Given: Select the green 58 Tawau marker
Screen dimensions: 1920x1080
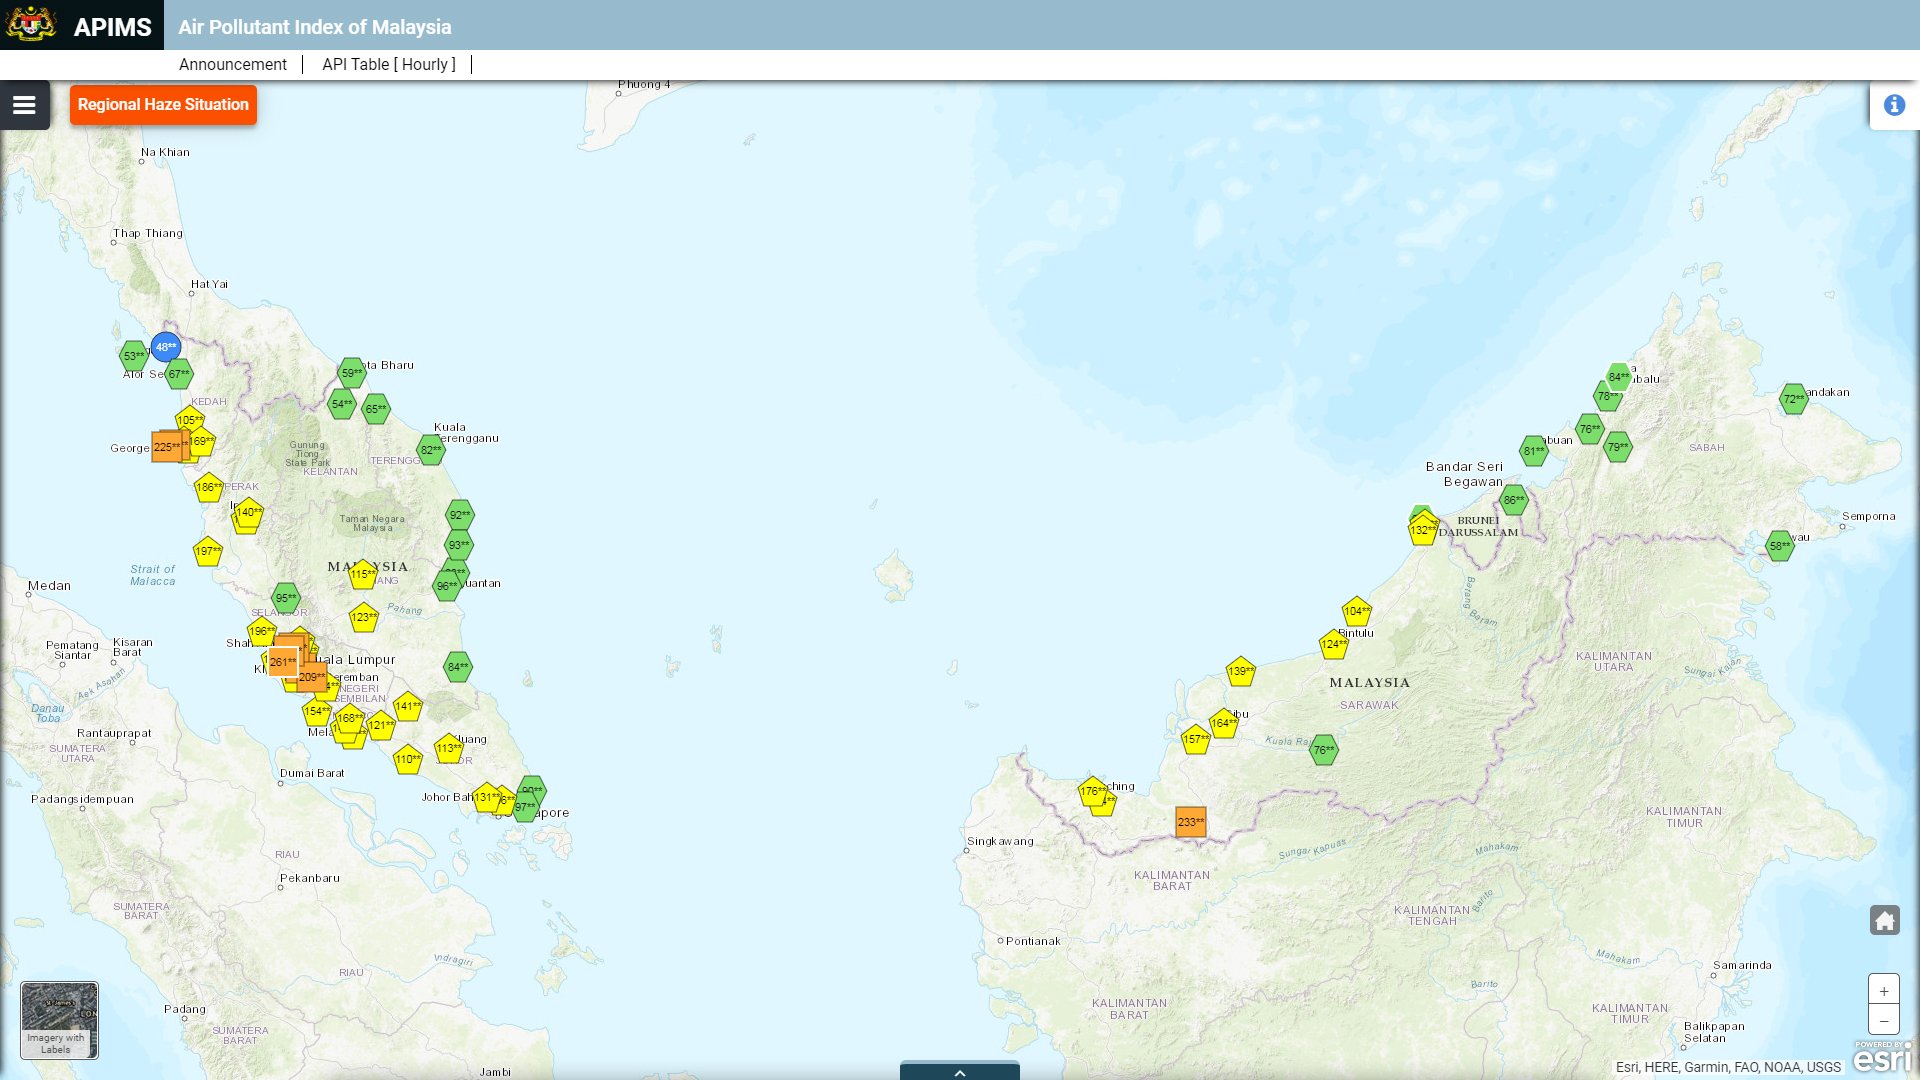Looking at the screenshot, I should [x=1779, y=546].
